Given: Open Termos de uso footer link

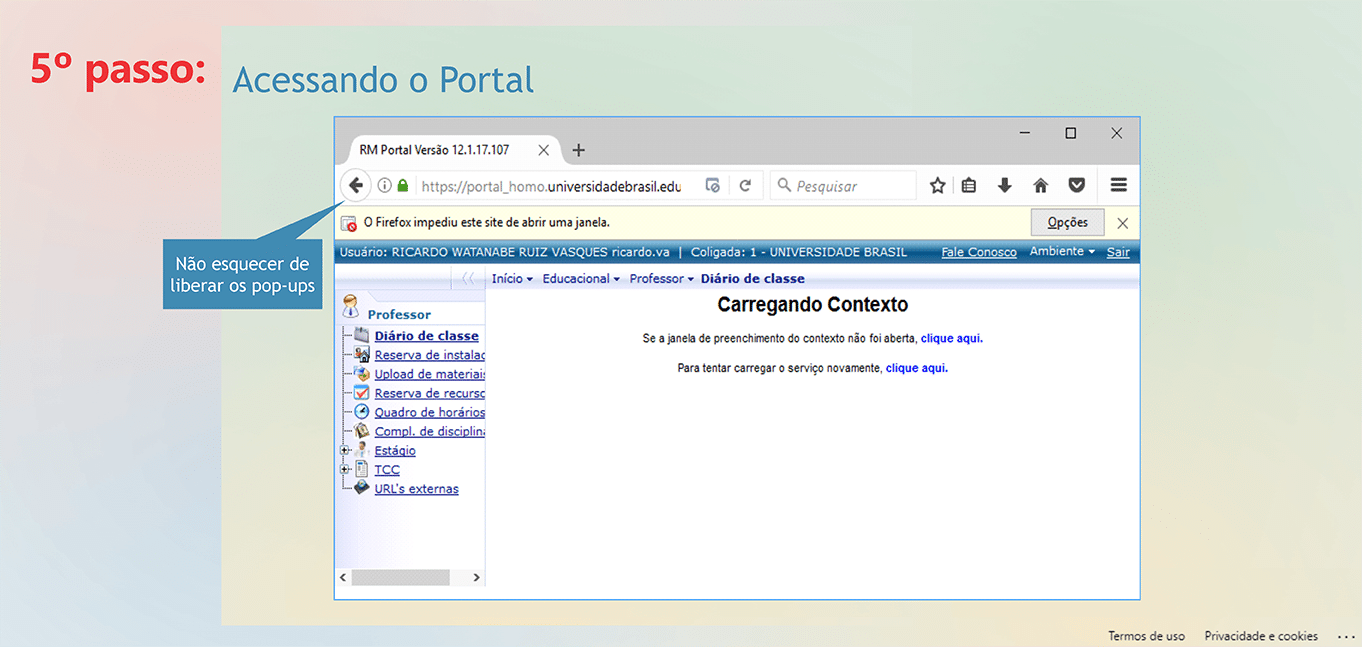Looking at the screenshot, I should (1146, 636).
